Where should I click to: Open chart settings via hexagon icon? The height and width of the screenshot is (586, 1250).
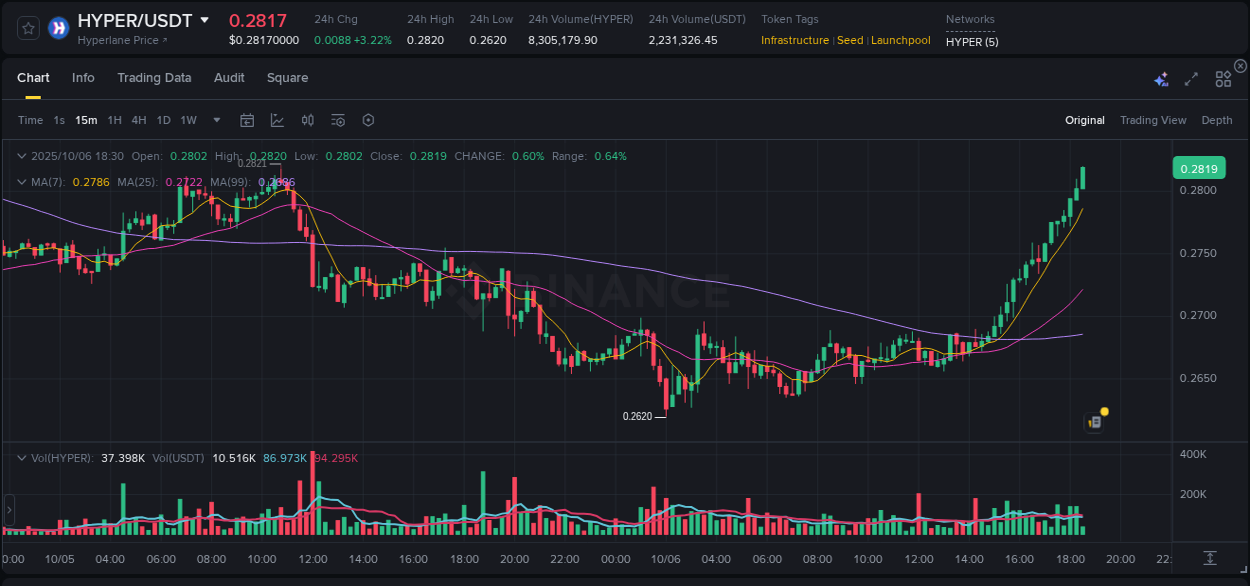368,120
